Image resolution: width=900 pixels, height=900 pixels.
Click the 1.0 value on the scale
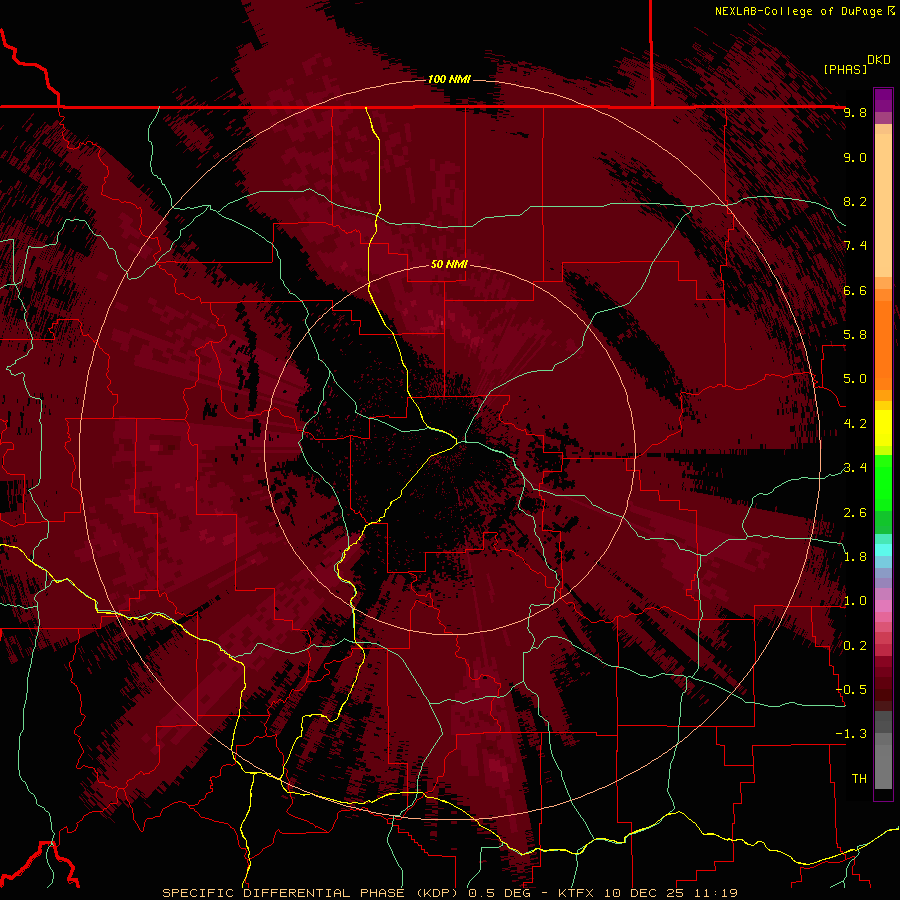(855, 601)
